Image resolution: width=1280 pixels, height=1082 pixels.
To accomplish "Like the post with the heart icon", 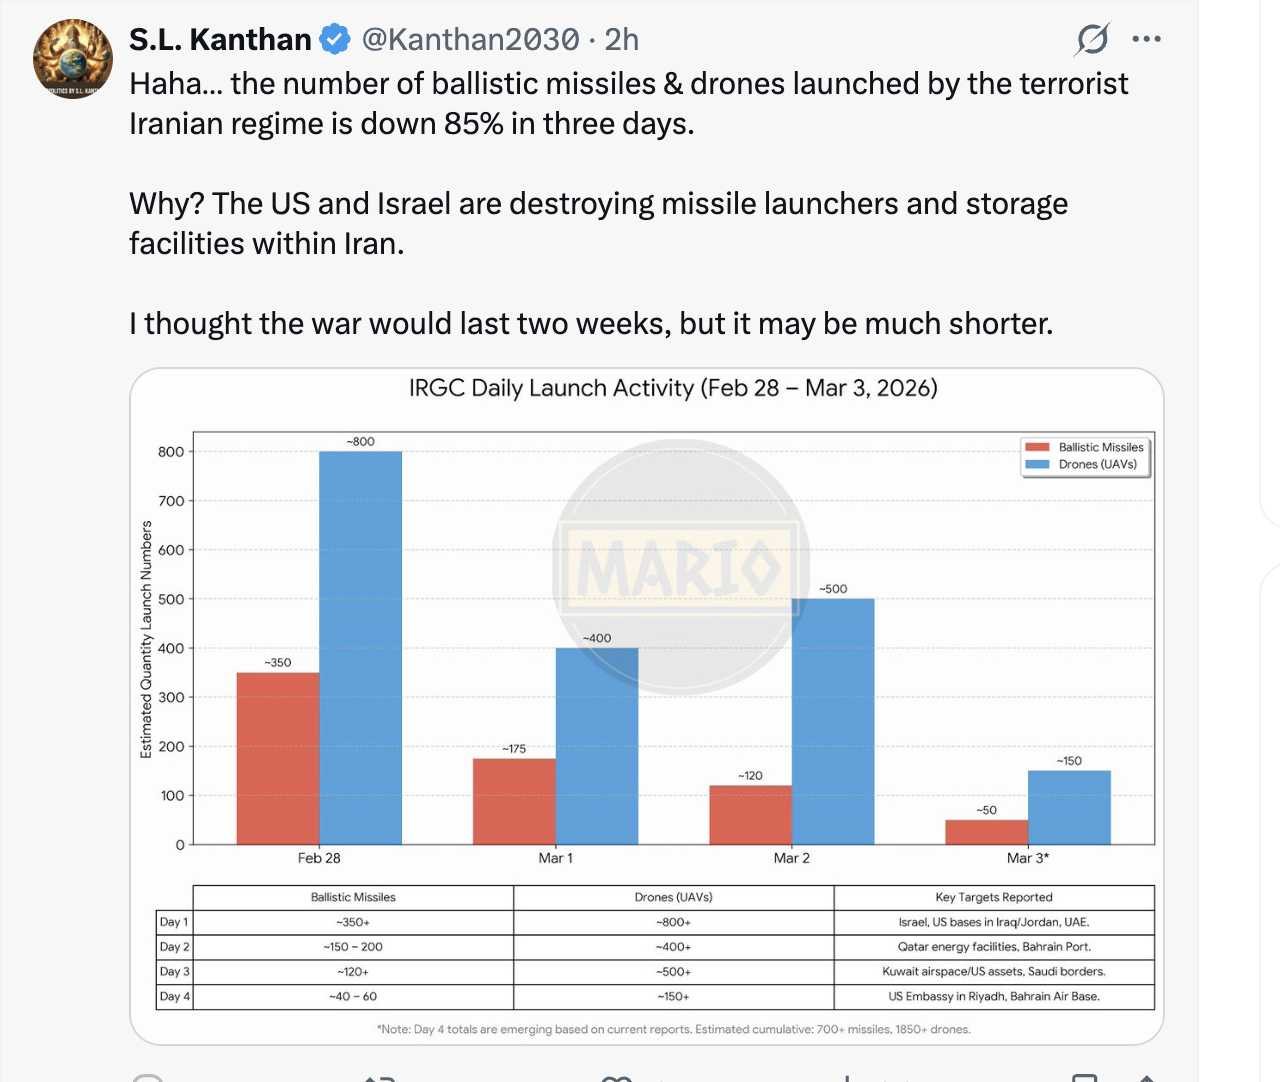I will pyautogui.click(x=616, y=1078).
